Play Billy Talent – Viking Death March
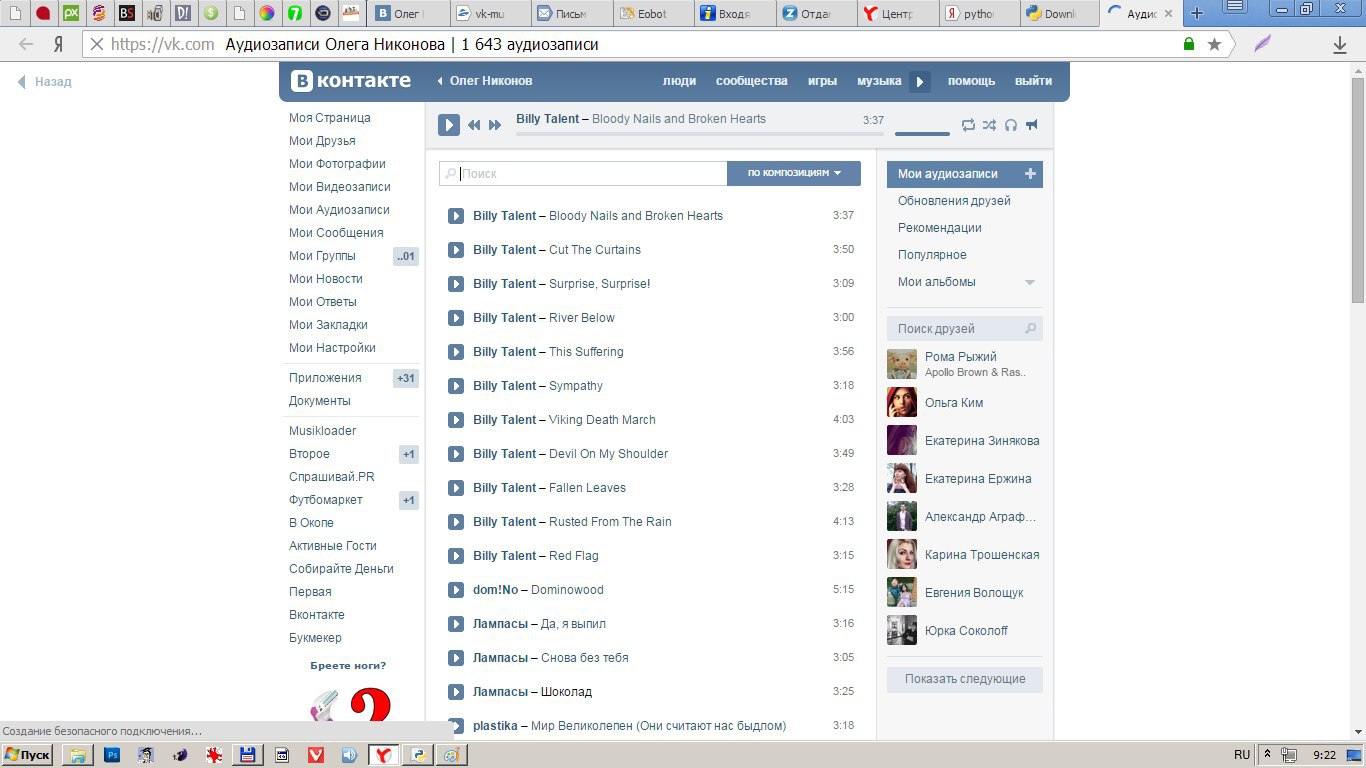The width and height of the screenshot is (1366, 768). coord(456,420)
